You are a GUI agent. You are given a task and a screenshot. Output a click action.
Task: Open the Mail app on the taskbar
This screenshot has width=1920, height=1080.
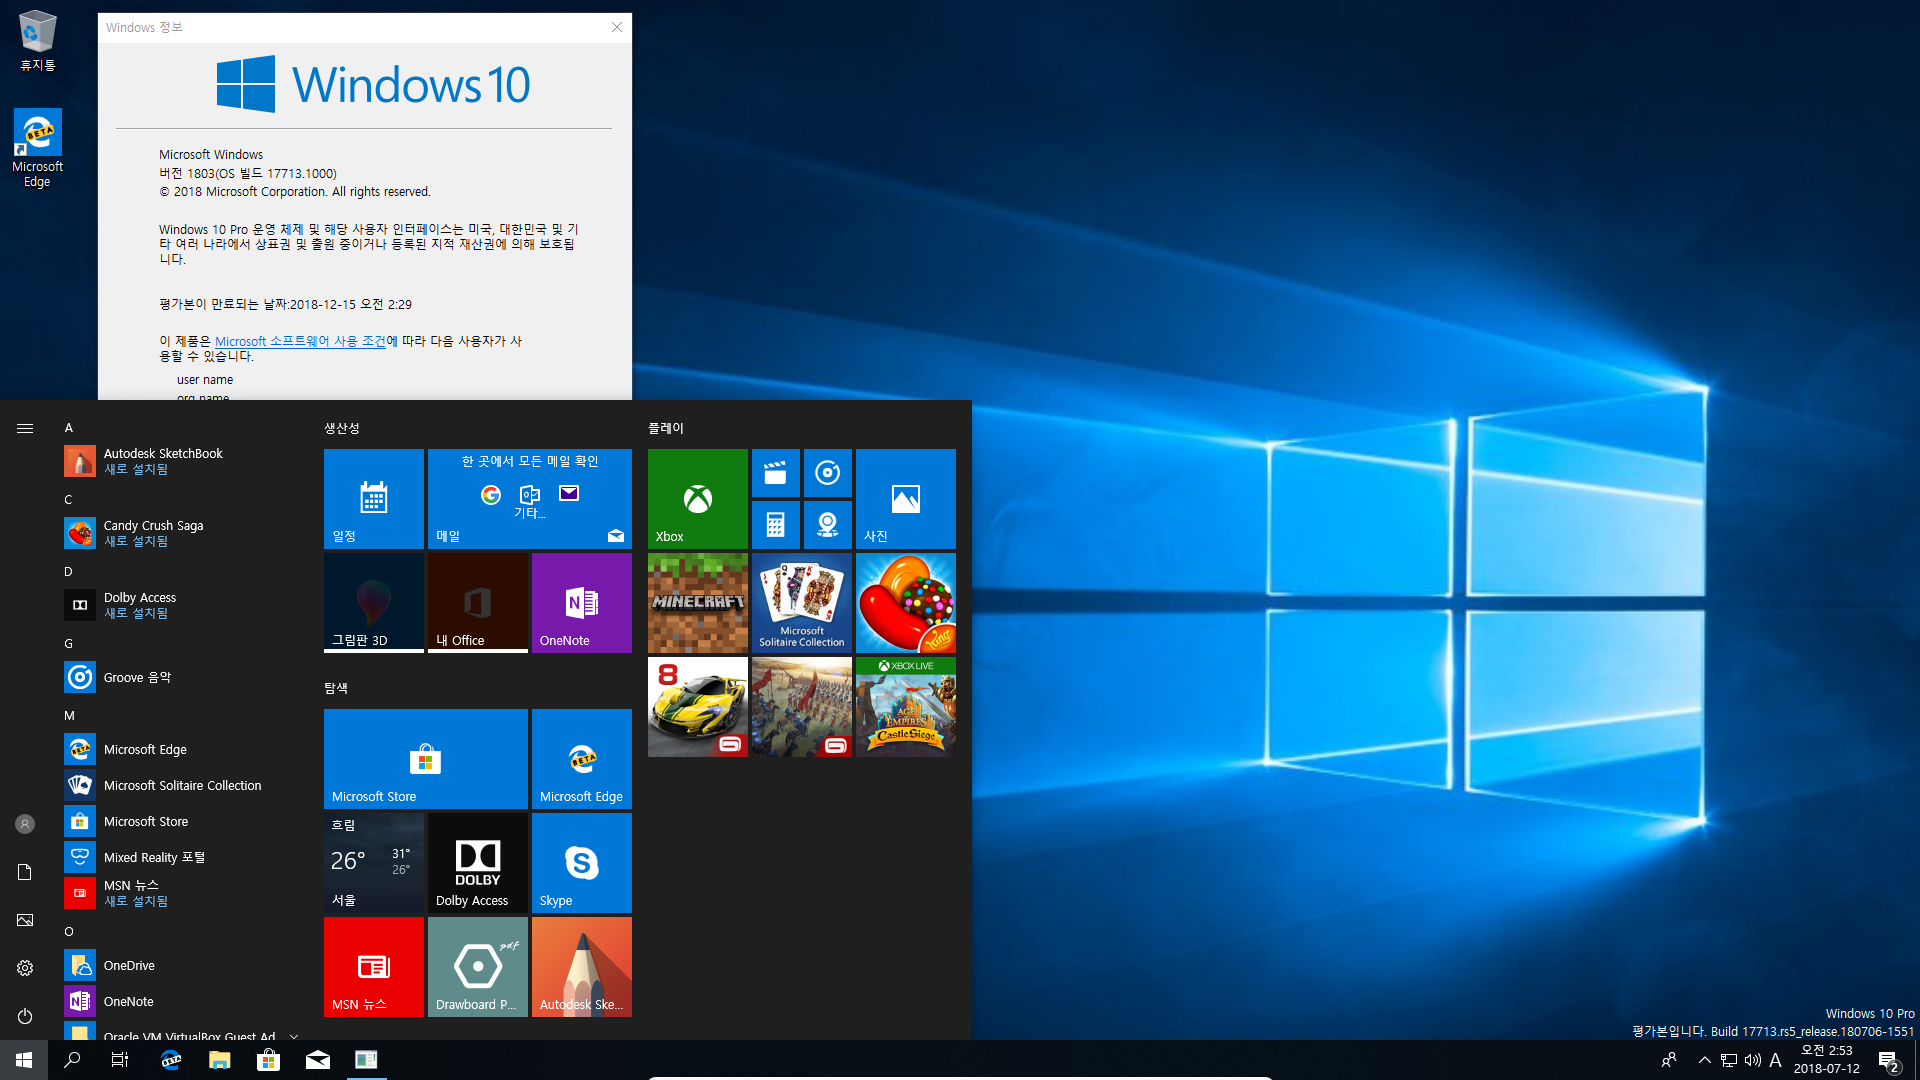(x=318, y=1060)
